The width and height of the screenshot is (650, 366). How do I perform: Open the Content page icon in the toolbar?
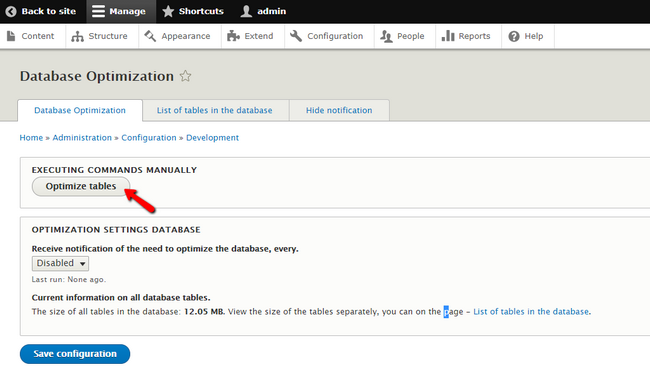[11, 36]
